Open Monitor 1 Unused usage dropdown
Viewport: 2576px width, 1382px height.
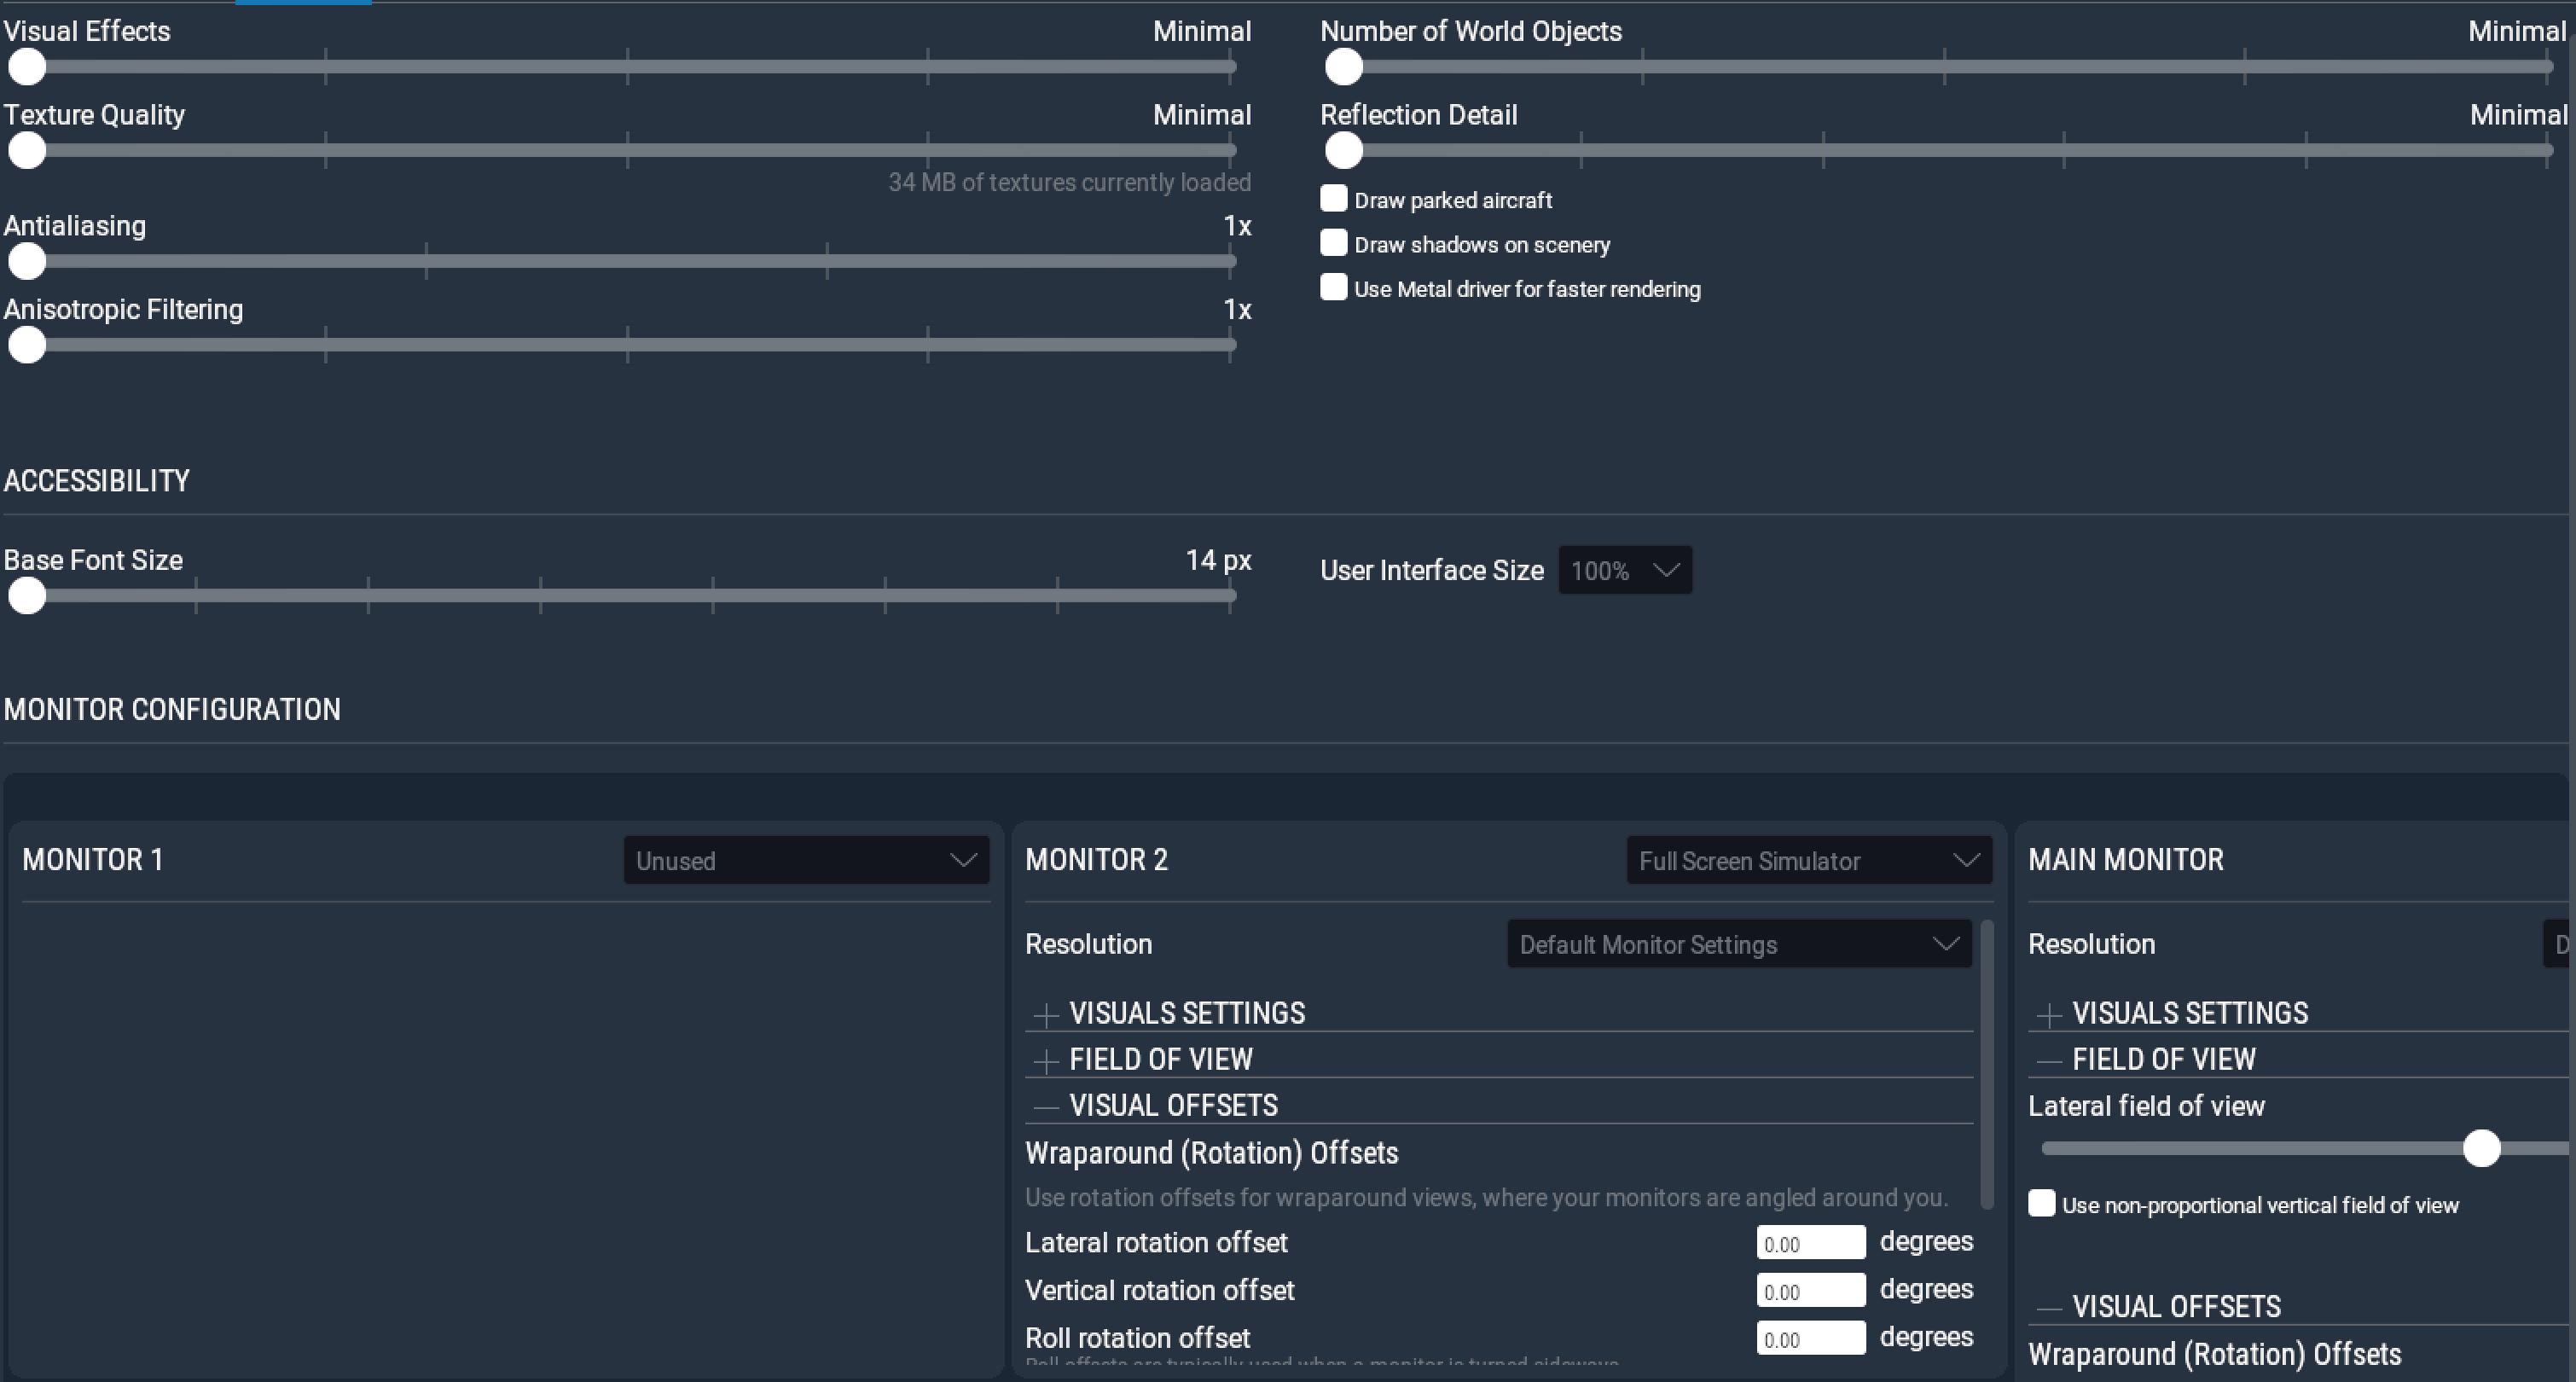click(x=805, y=860)
